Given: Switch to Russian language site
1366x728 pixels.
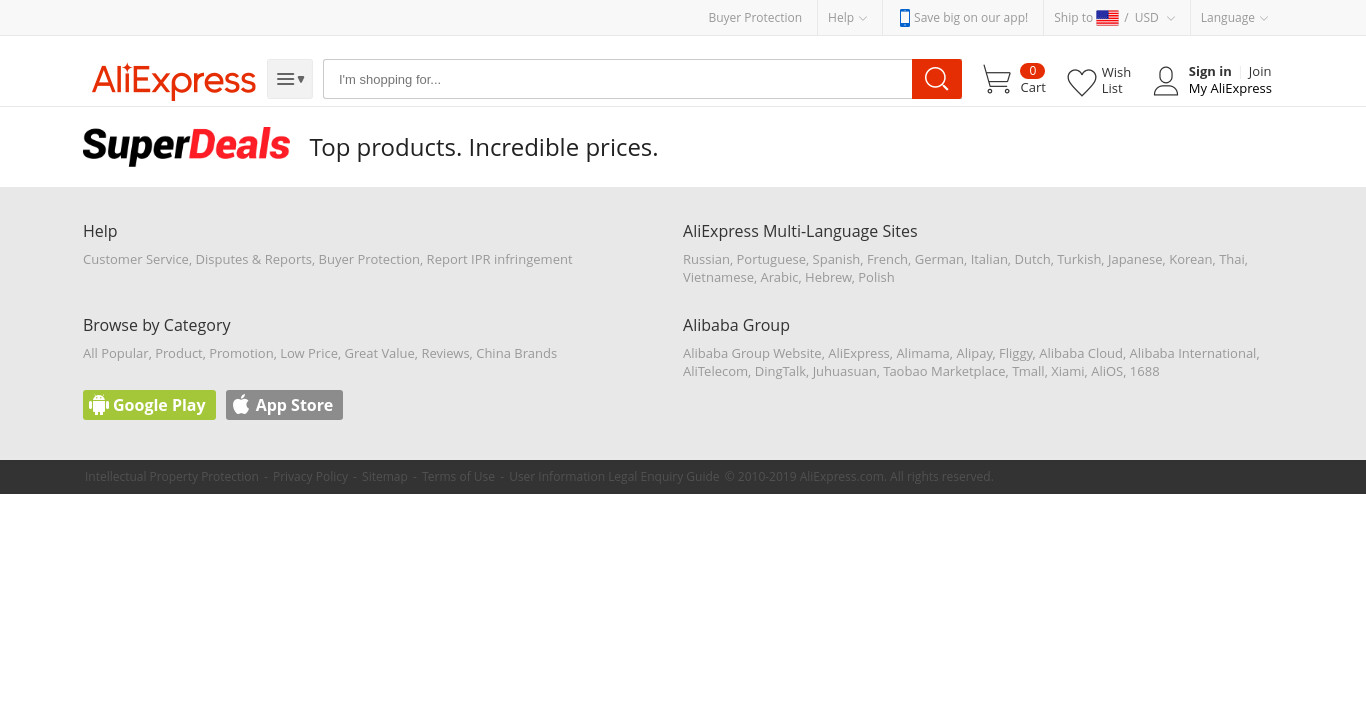Looking at the screenshot, I should point(706,259).
